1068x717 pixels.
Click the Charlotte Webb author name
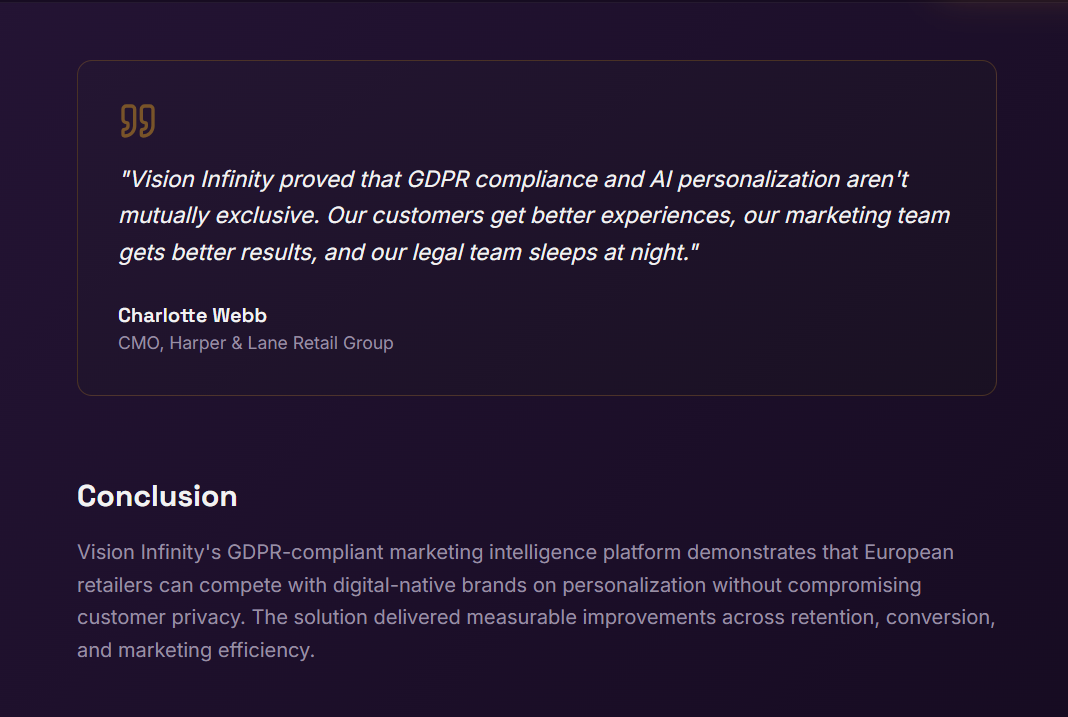[x=192, y=315]
